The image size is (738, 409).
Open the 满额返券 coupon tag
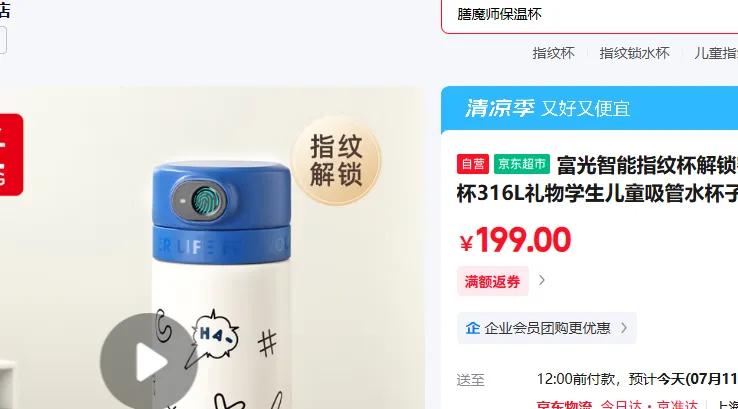click(492, 281)
